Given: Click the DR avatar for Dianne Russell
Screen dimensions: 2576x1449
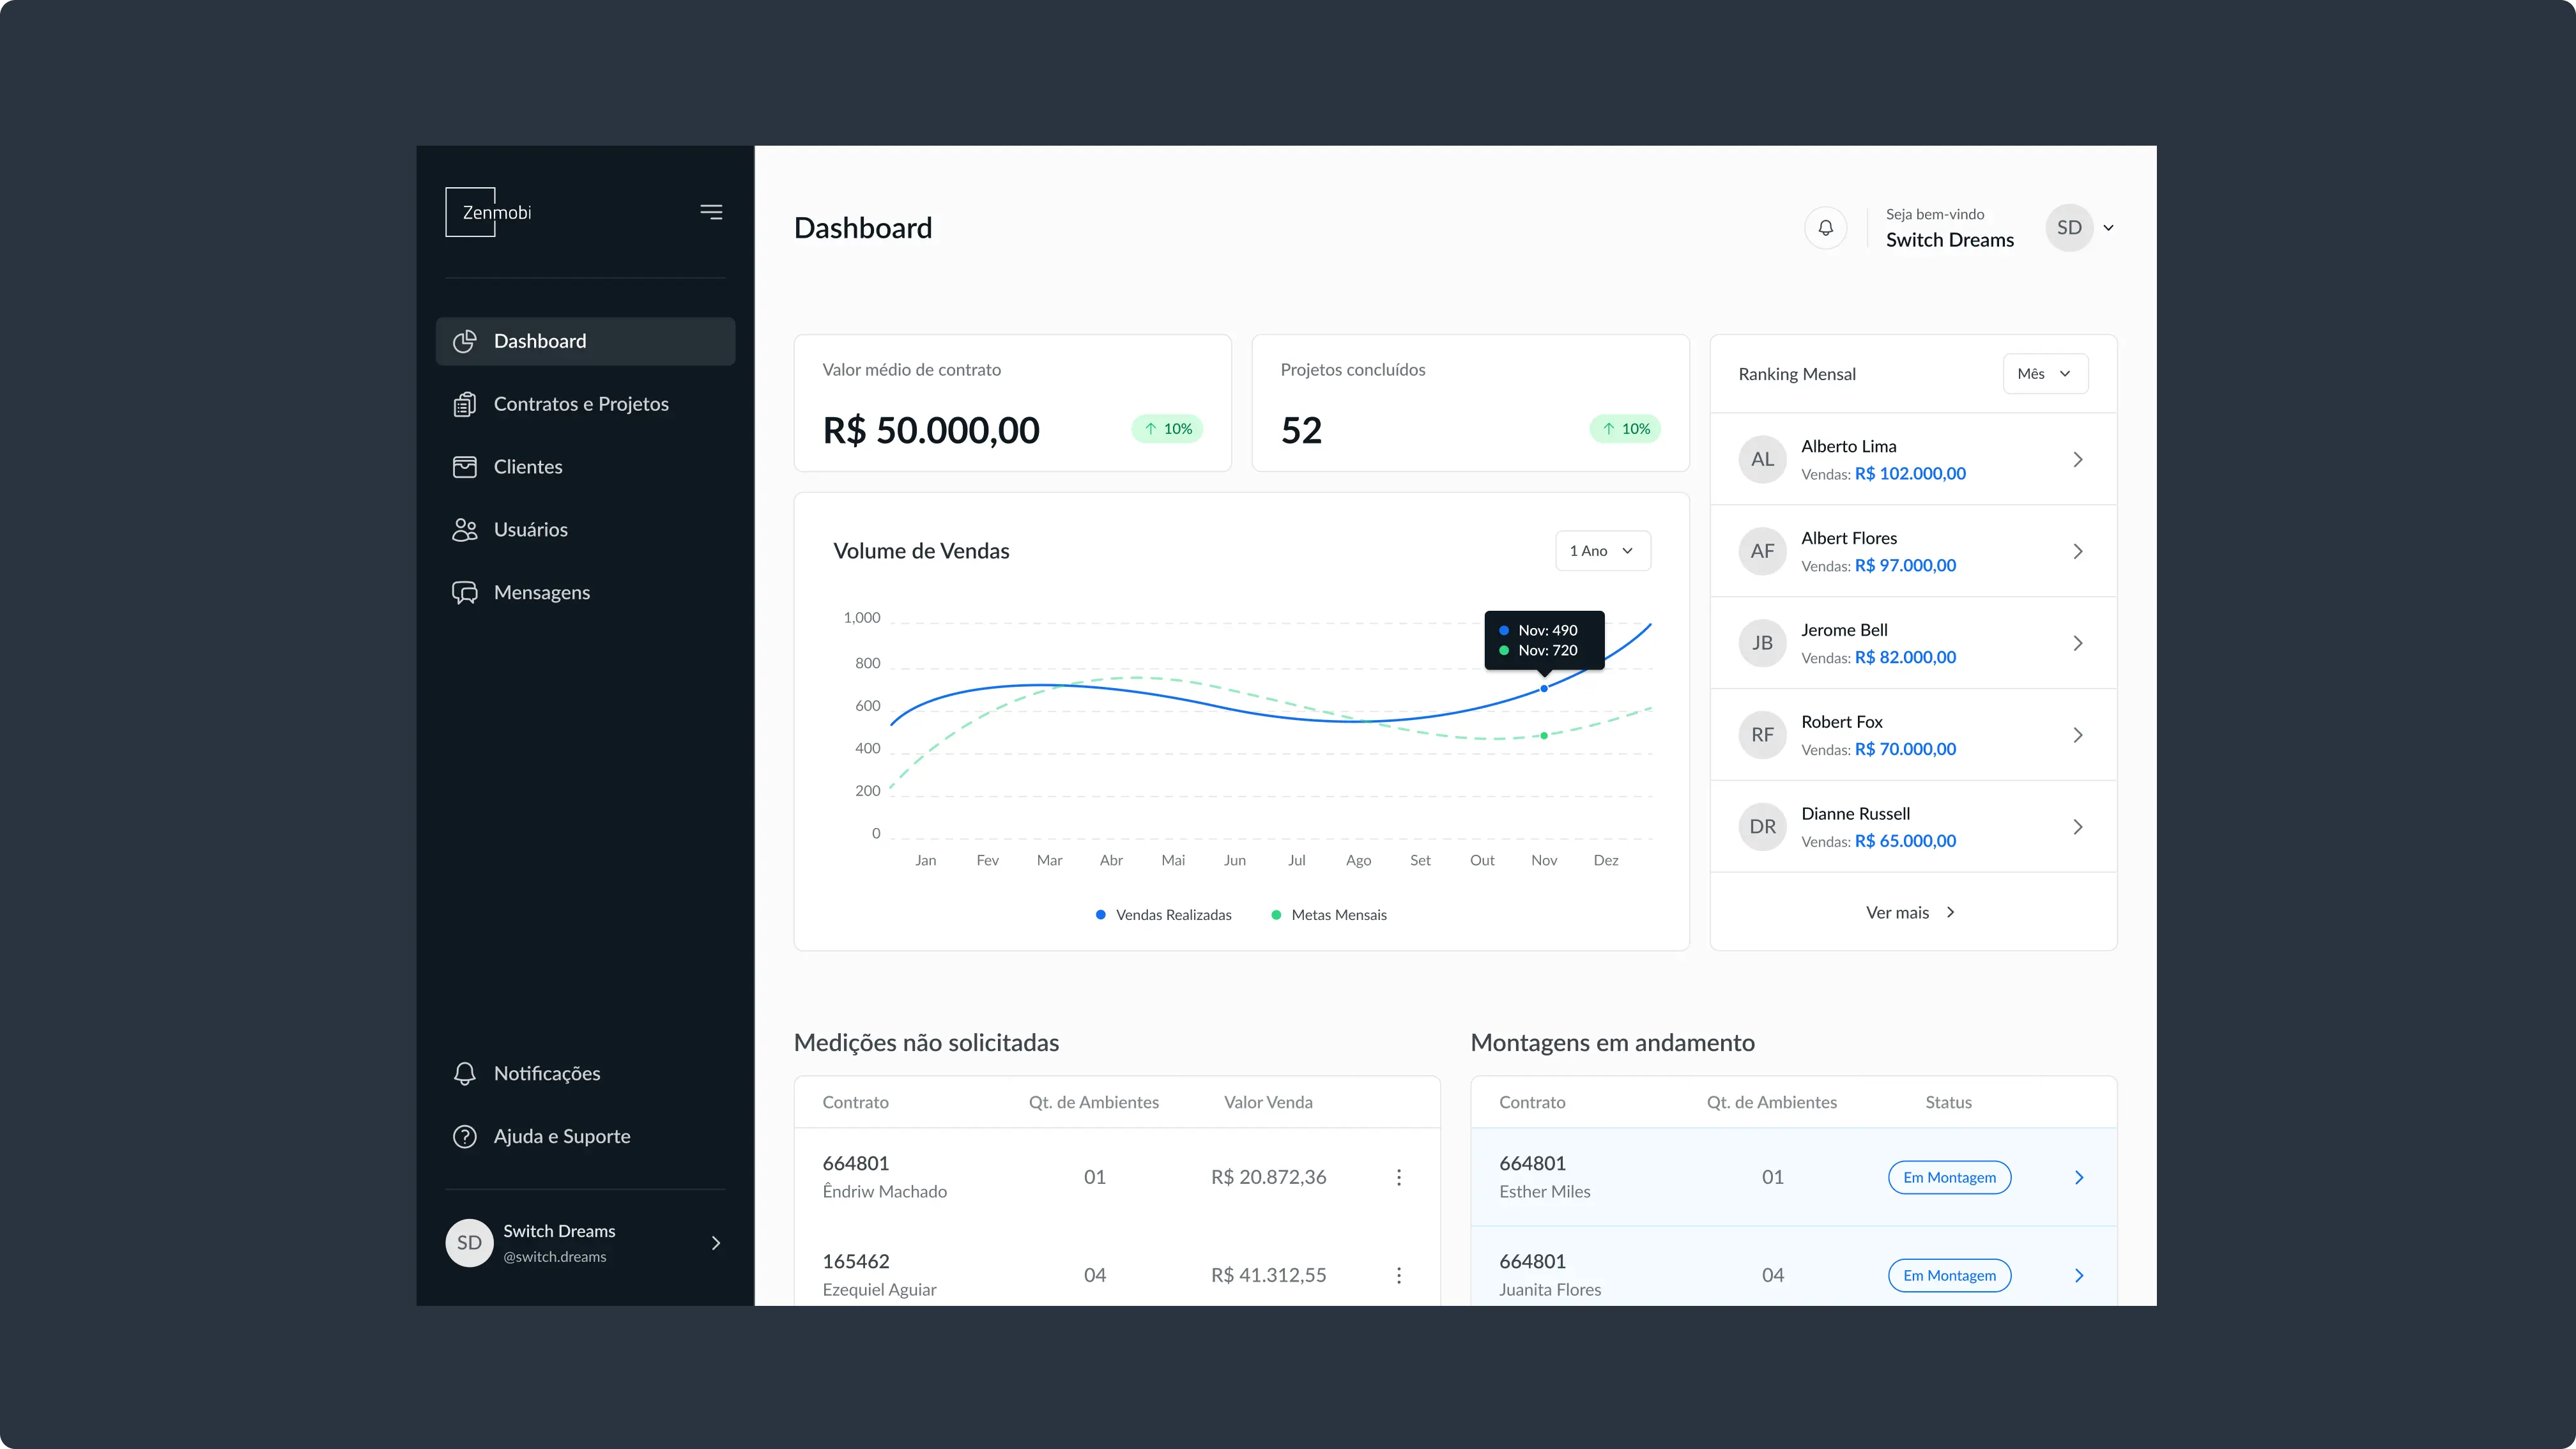Looking at the screenshot, I should coord(1762,827).
